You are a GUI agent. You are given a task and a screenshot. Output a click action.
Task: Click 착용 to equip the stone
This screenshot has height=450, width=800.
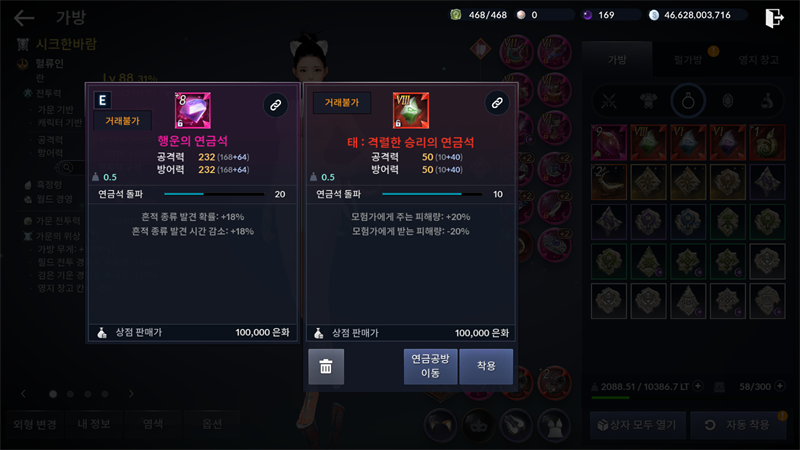[x=486, y=366]
